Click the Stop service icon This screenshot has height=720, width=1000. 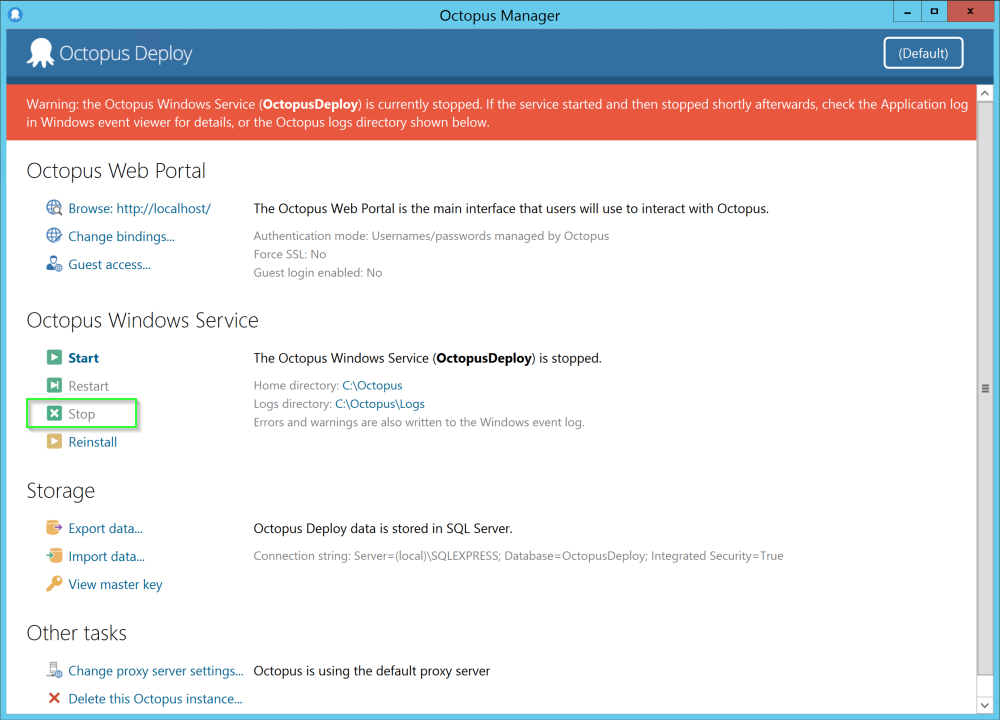click(x=54, y=413)
